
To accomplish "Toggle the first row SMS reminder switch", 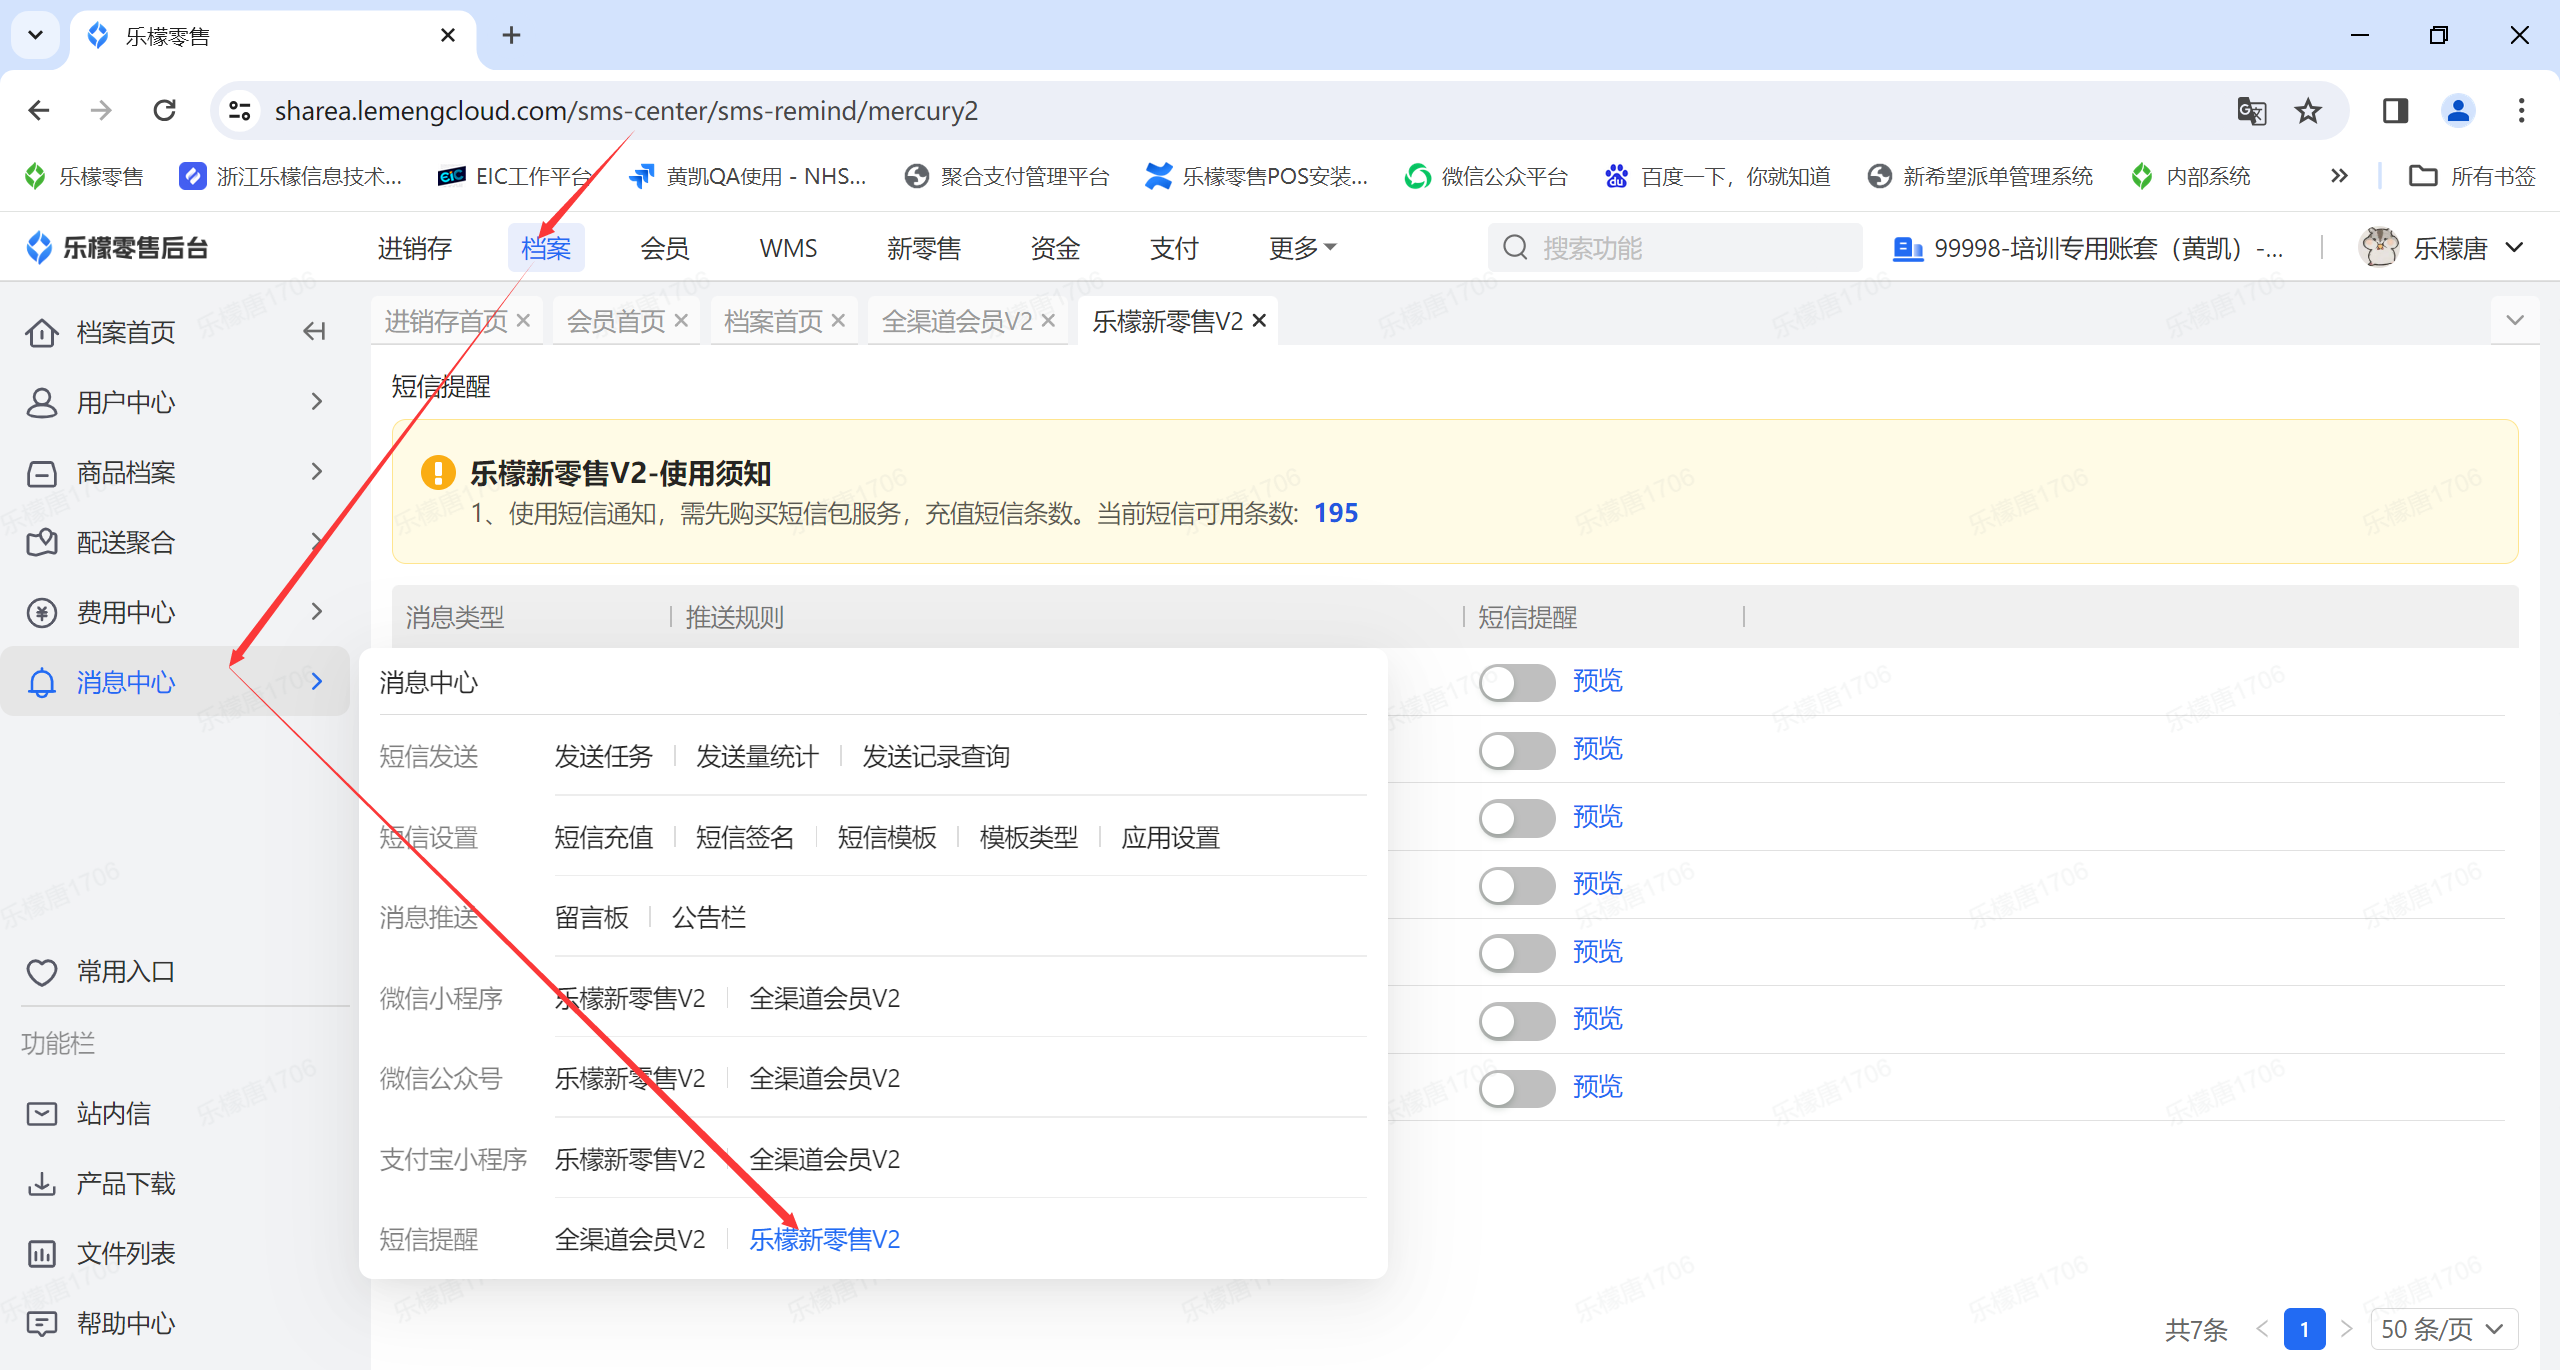I will pyautogui.click(x=1517, y=683).
